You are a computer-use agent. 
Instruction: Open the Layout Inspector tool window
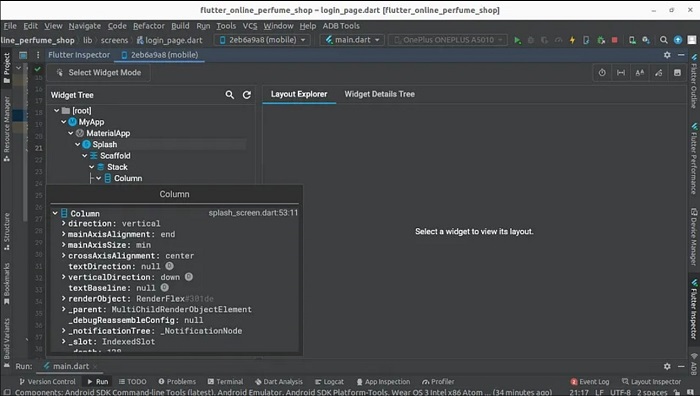click(x=651, y=382)
